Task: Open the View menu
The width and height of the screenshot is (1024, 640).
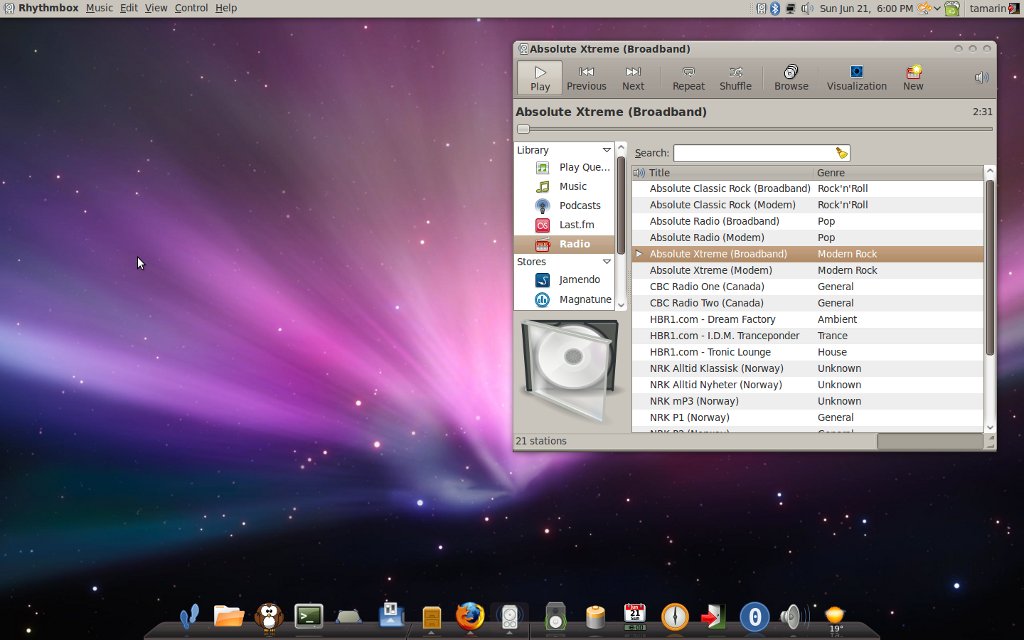Action: (x=155, y=8)
